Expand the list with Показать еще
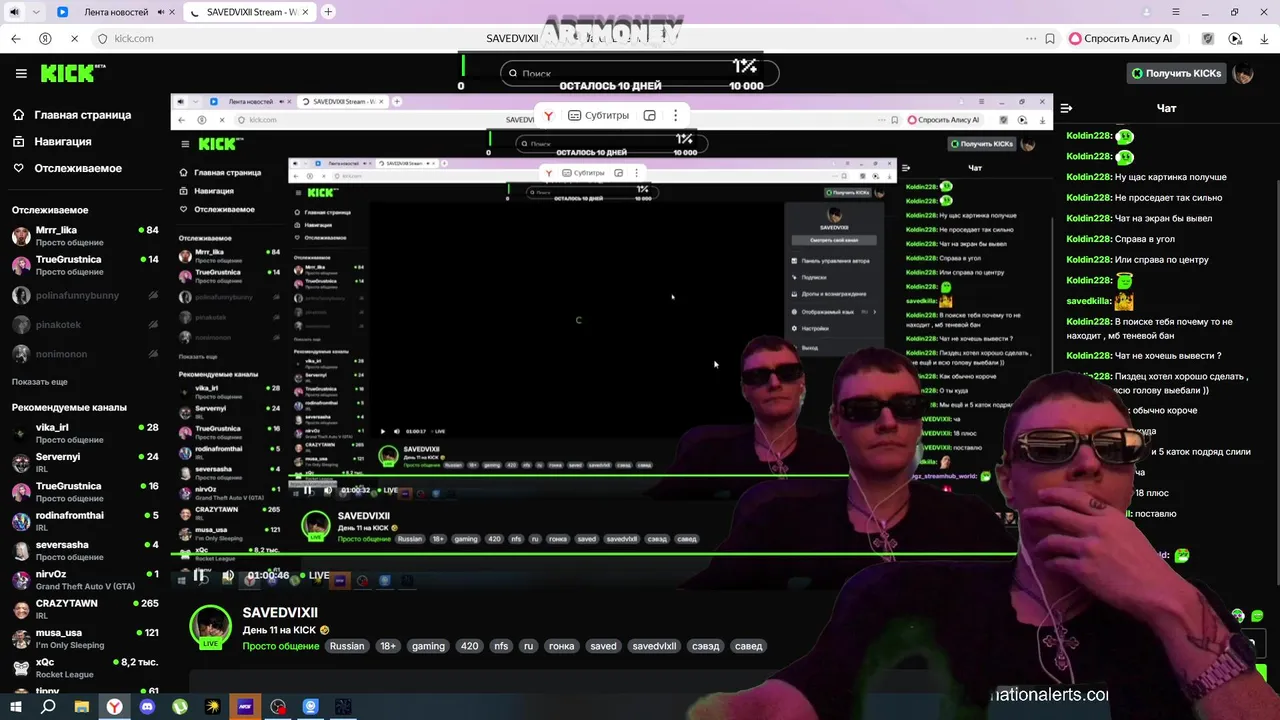This screenshot has width=1280, height=720. point(40,382)
